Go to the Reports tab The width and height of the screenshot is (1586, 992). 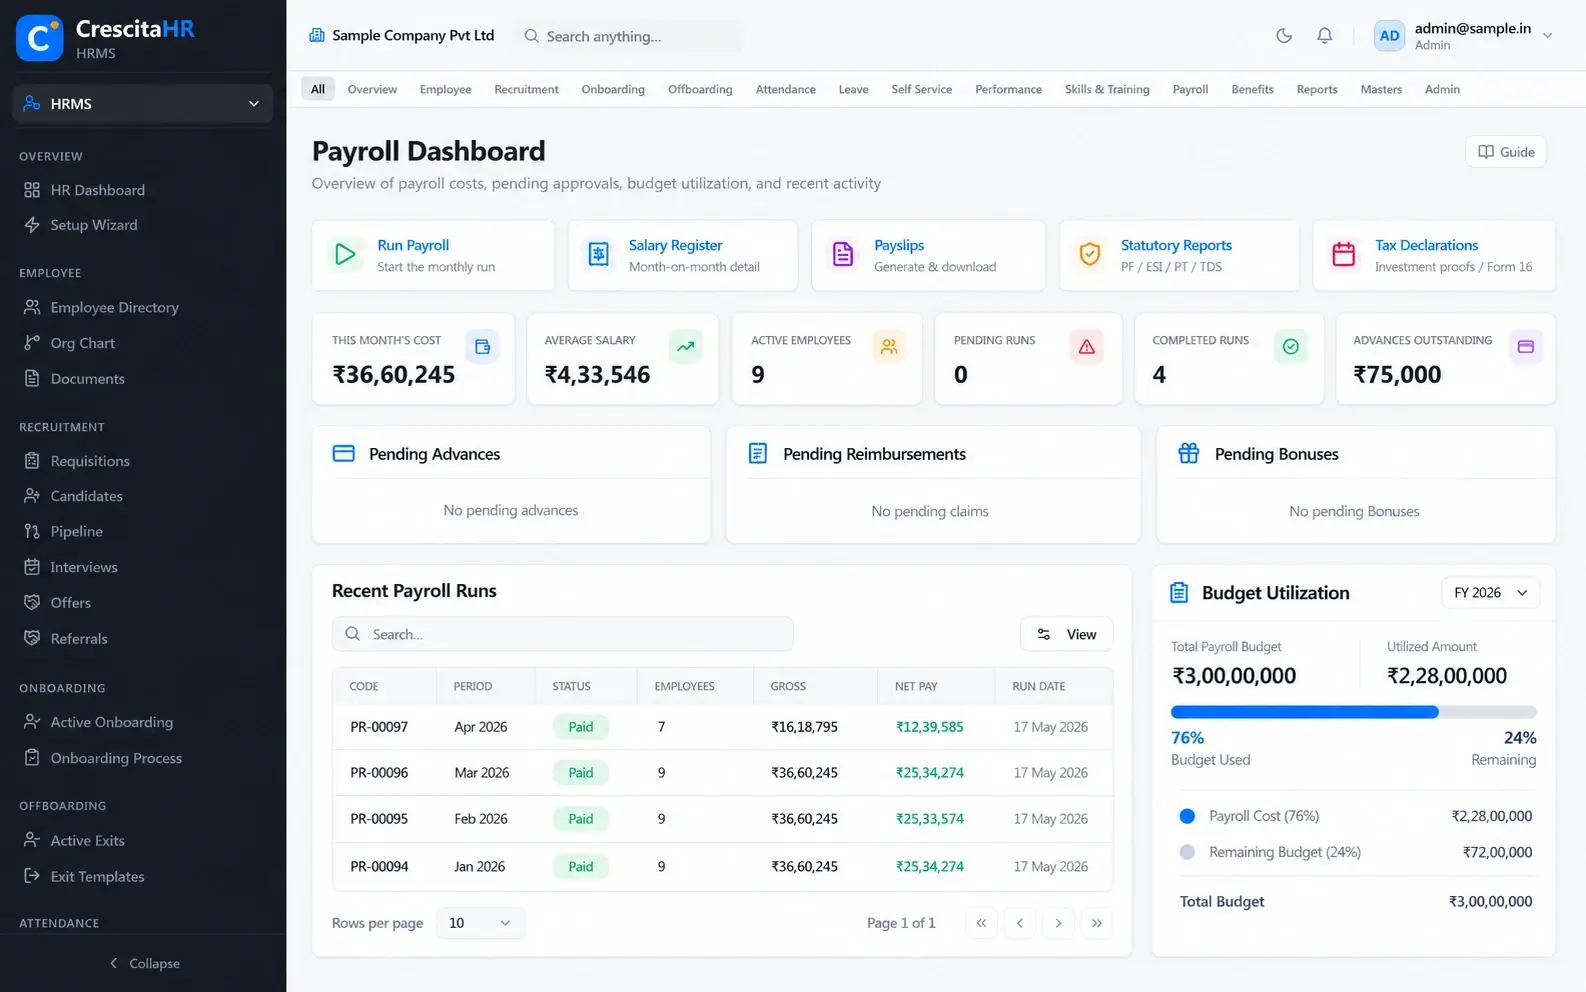point(1317,89)
